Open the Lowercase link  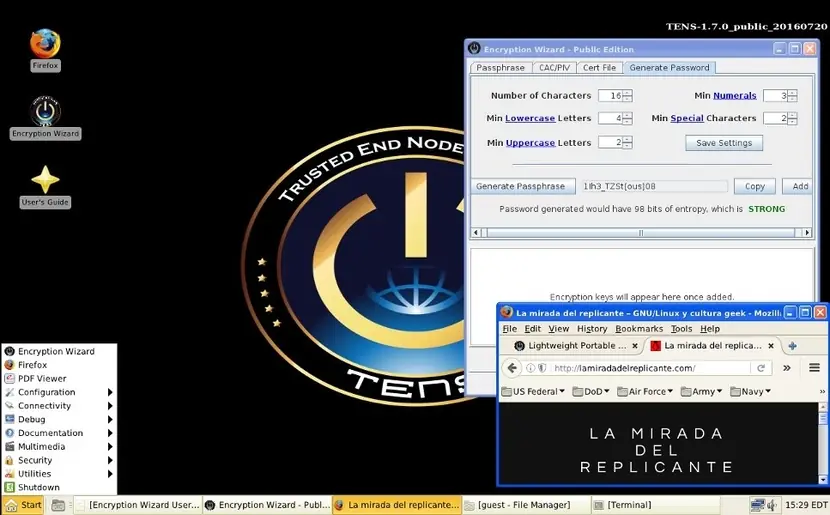click(530, 118)
